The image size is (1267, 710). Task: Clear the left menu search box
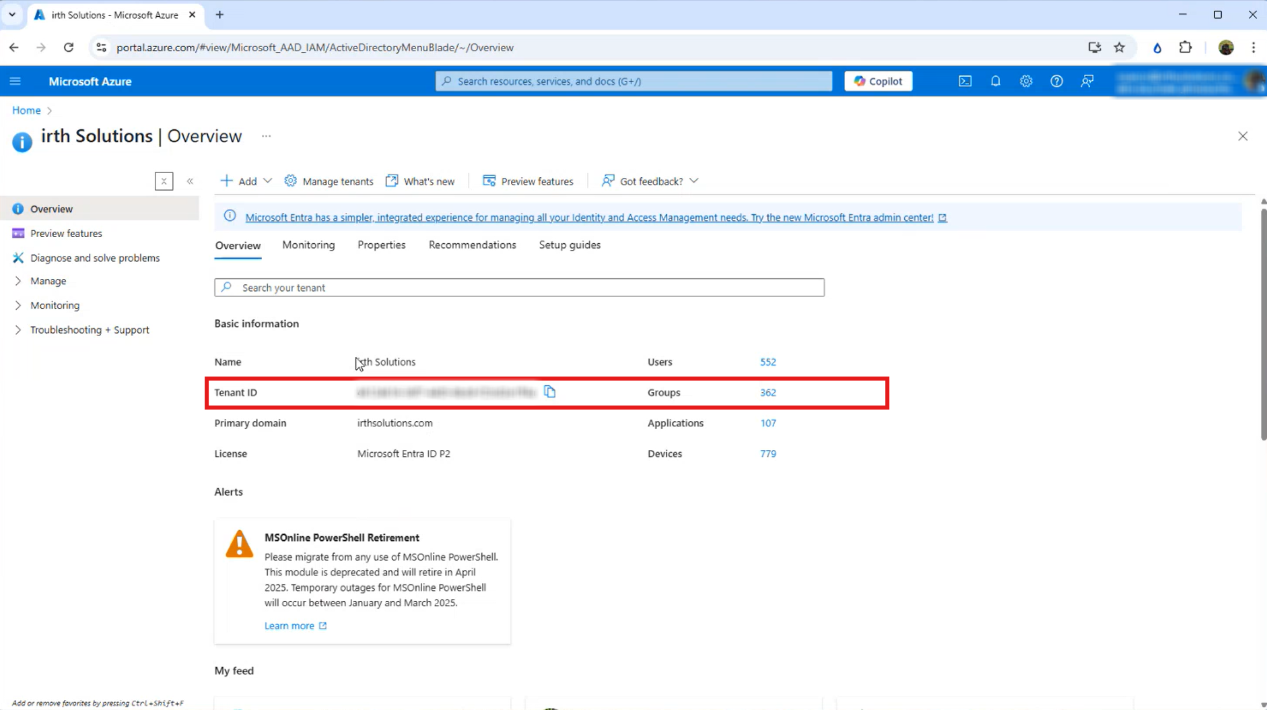click(x=164, y=181)
